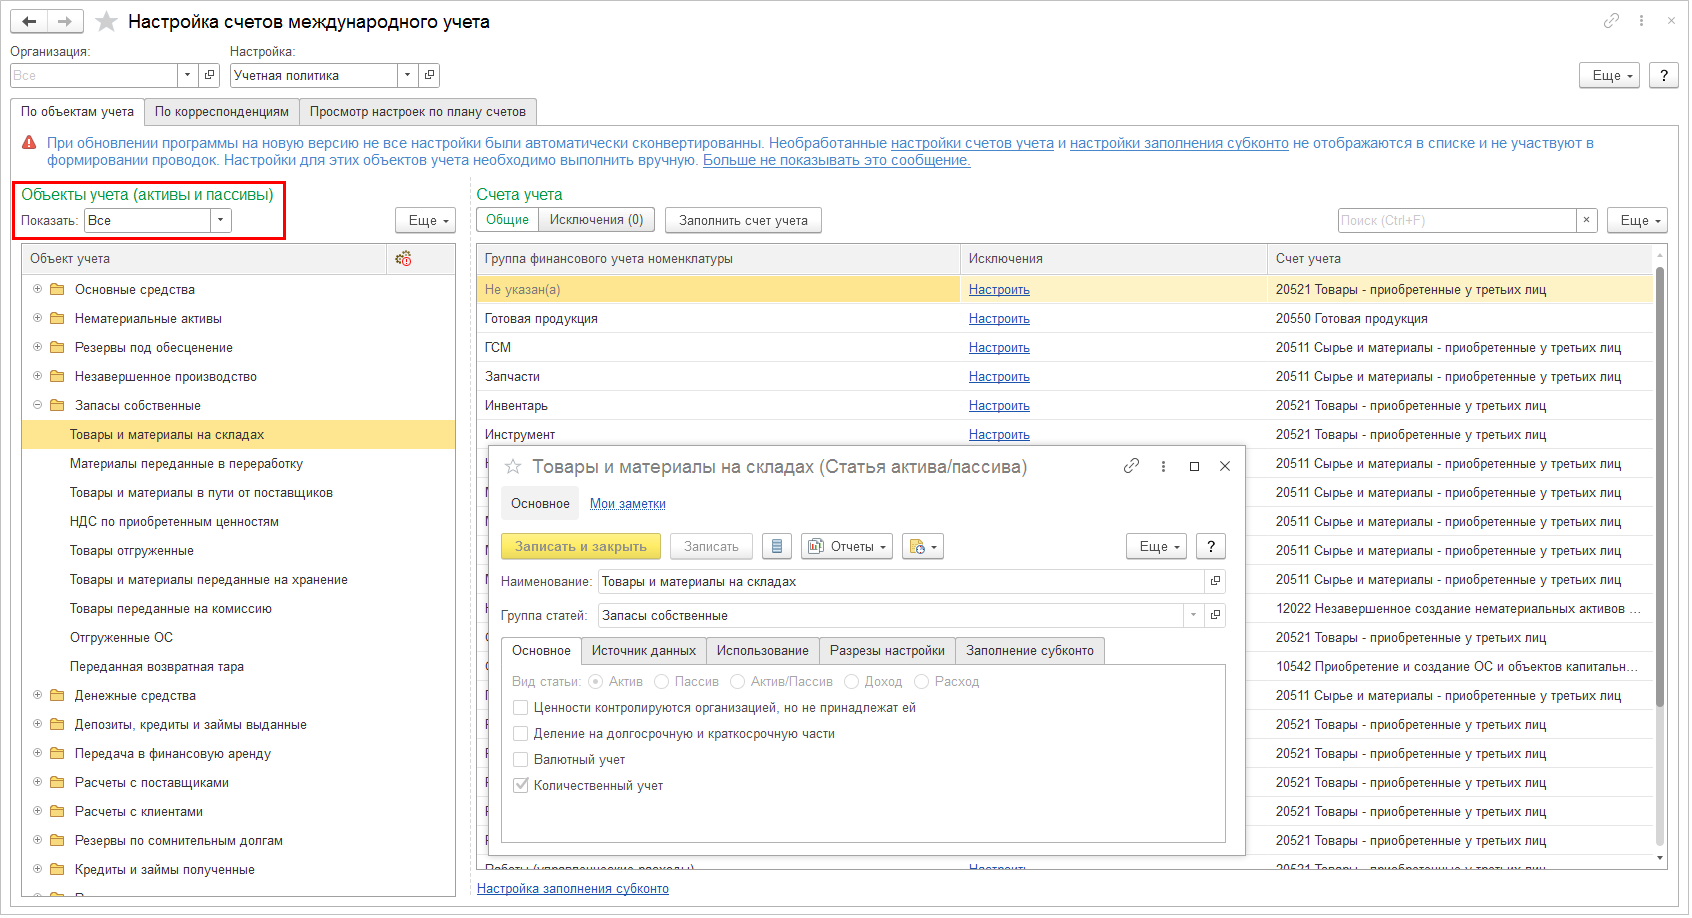Screen dimensions: 1692x918
Task: Click the back navigation arrow
Action: coord(29,21)
